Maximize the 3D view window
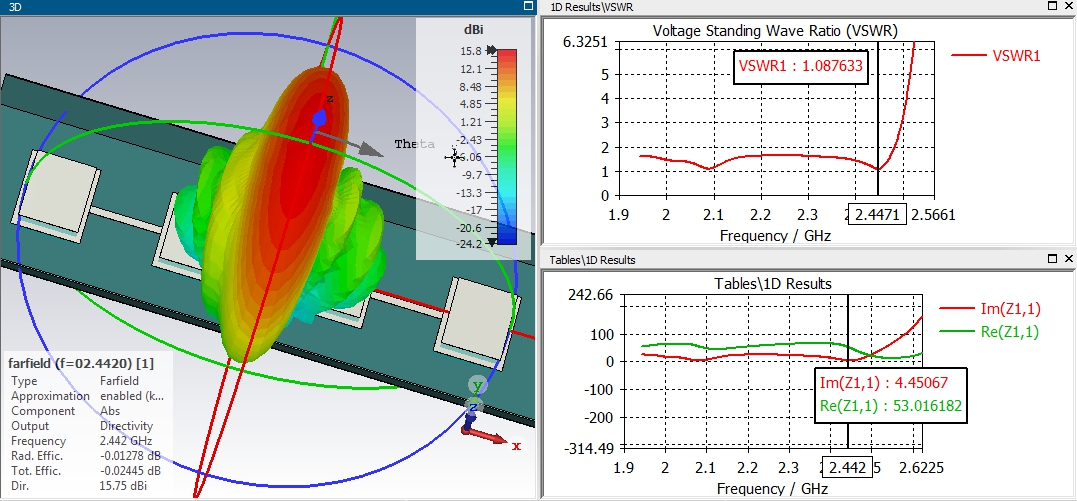The width and height of the screenshot is (1077, 501). pos(528,6)
